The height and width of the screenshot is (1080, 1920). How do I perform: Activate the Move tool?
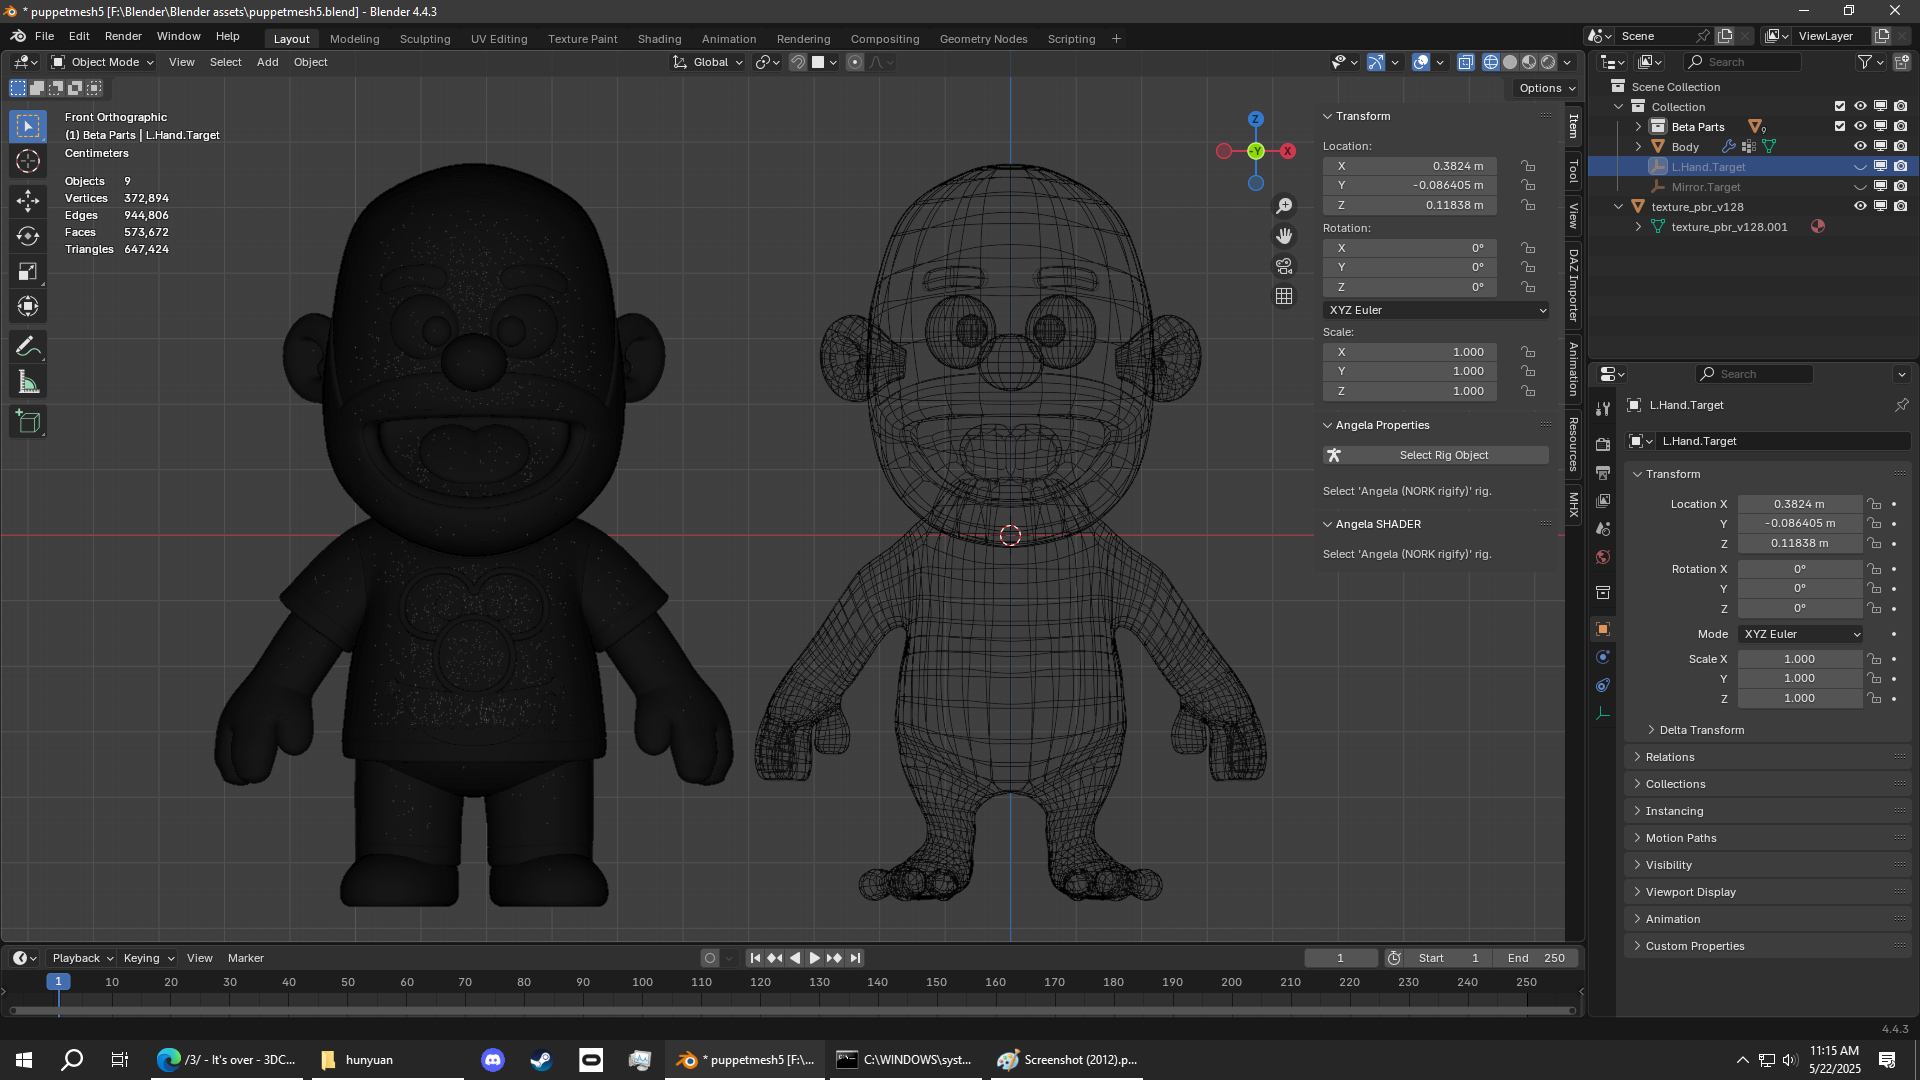point(28,200)
